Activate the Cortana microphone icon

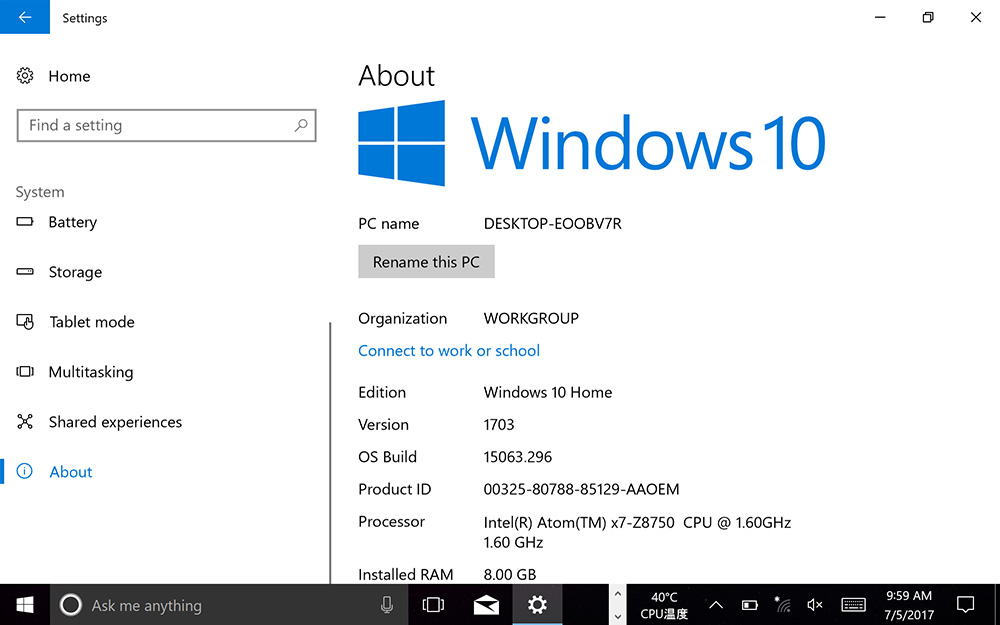(x=386, y=605)
